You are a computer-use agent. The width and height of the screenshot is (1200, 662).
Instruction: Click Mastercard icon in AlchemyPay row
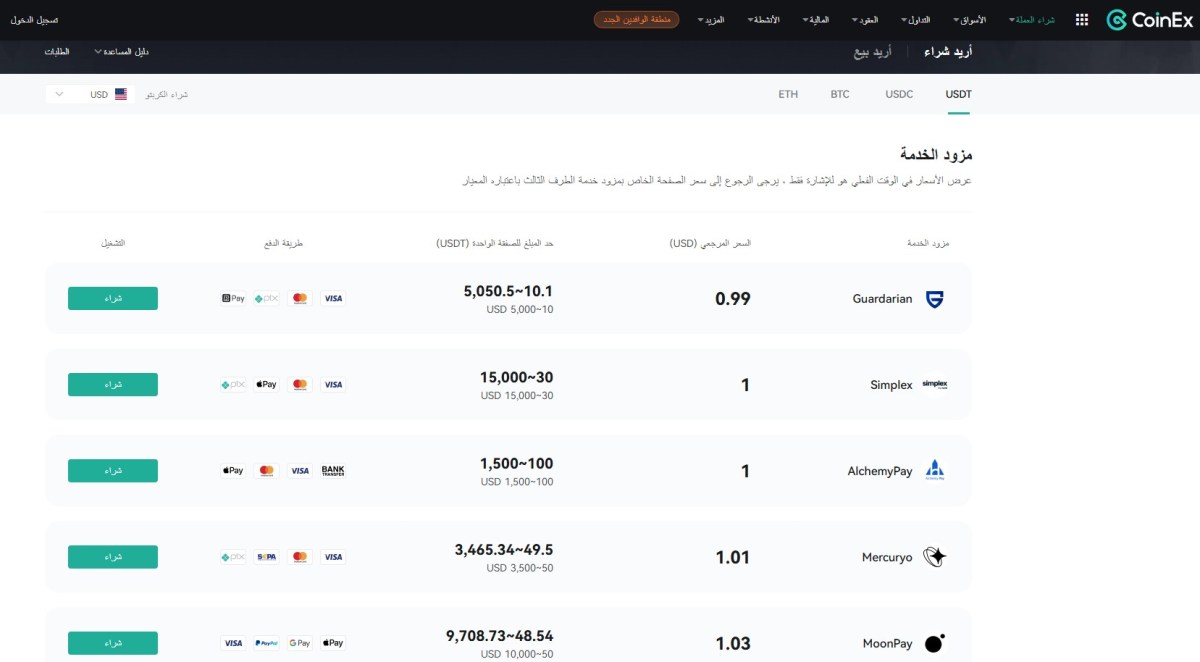(266, 471)
